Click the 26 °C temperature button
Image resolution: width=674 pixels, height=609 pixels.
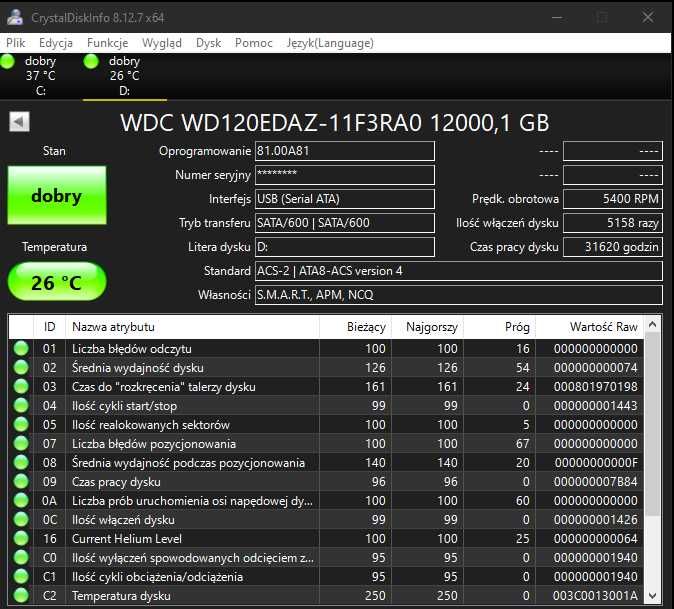(x=57, y=282)
